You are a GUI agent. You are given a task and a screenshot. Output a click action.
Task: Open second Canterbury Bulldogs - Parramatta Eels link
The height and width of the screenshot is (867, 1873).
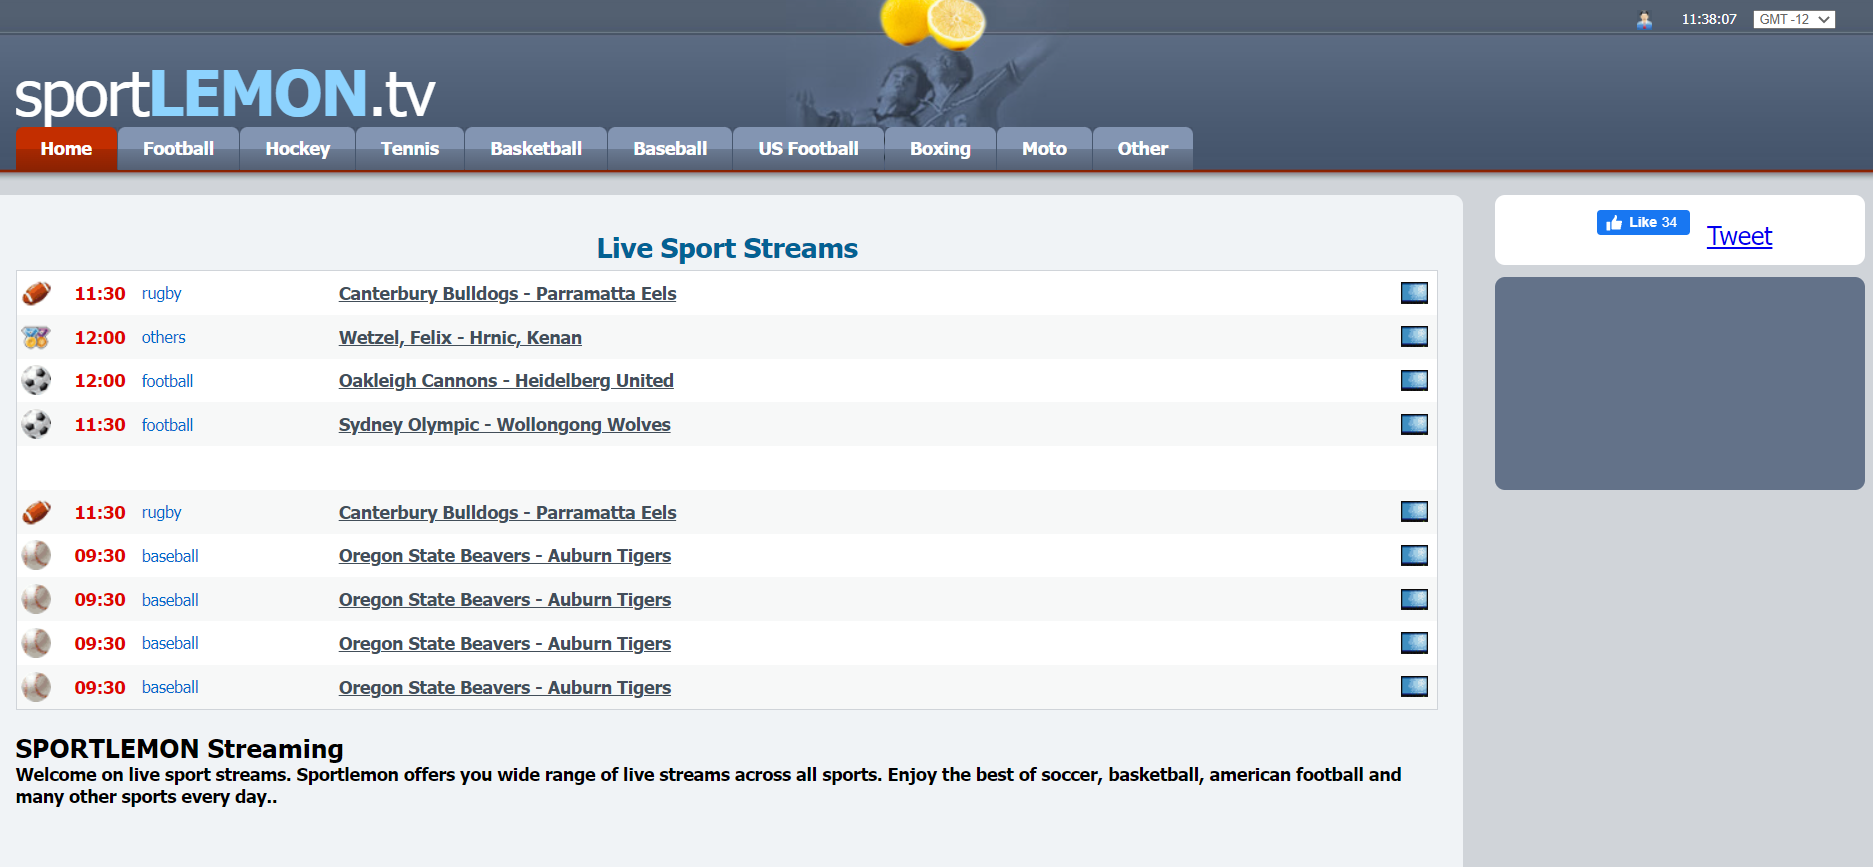pyautogui.click(x=507, y=512)
